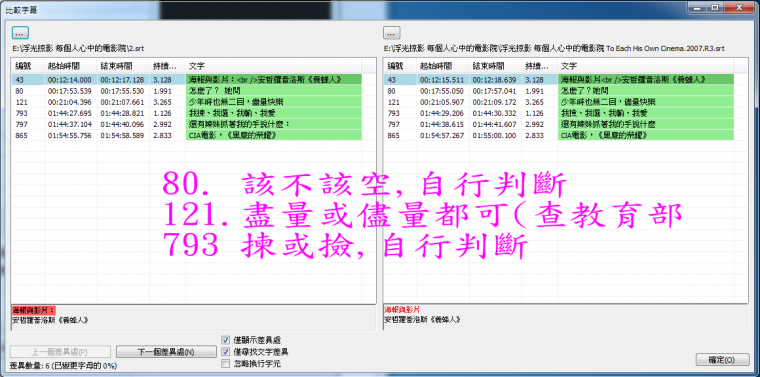
Task: Click right pane number cell 43
Action: 392,79
